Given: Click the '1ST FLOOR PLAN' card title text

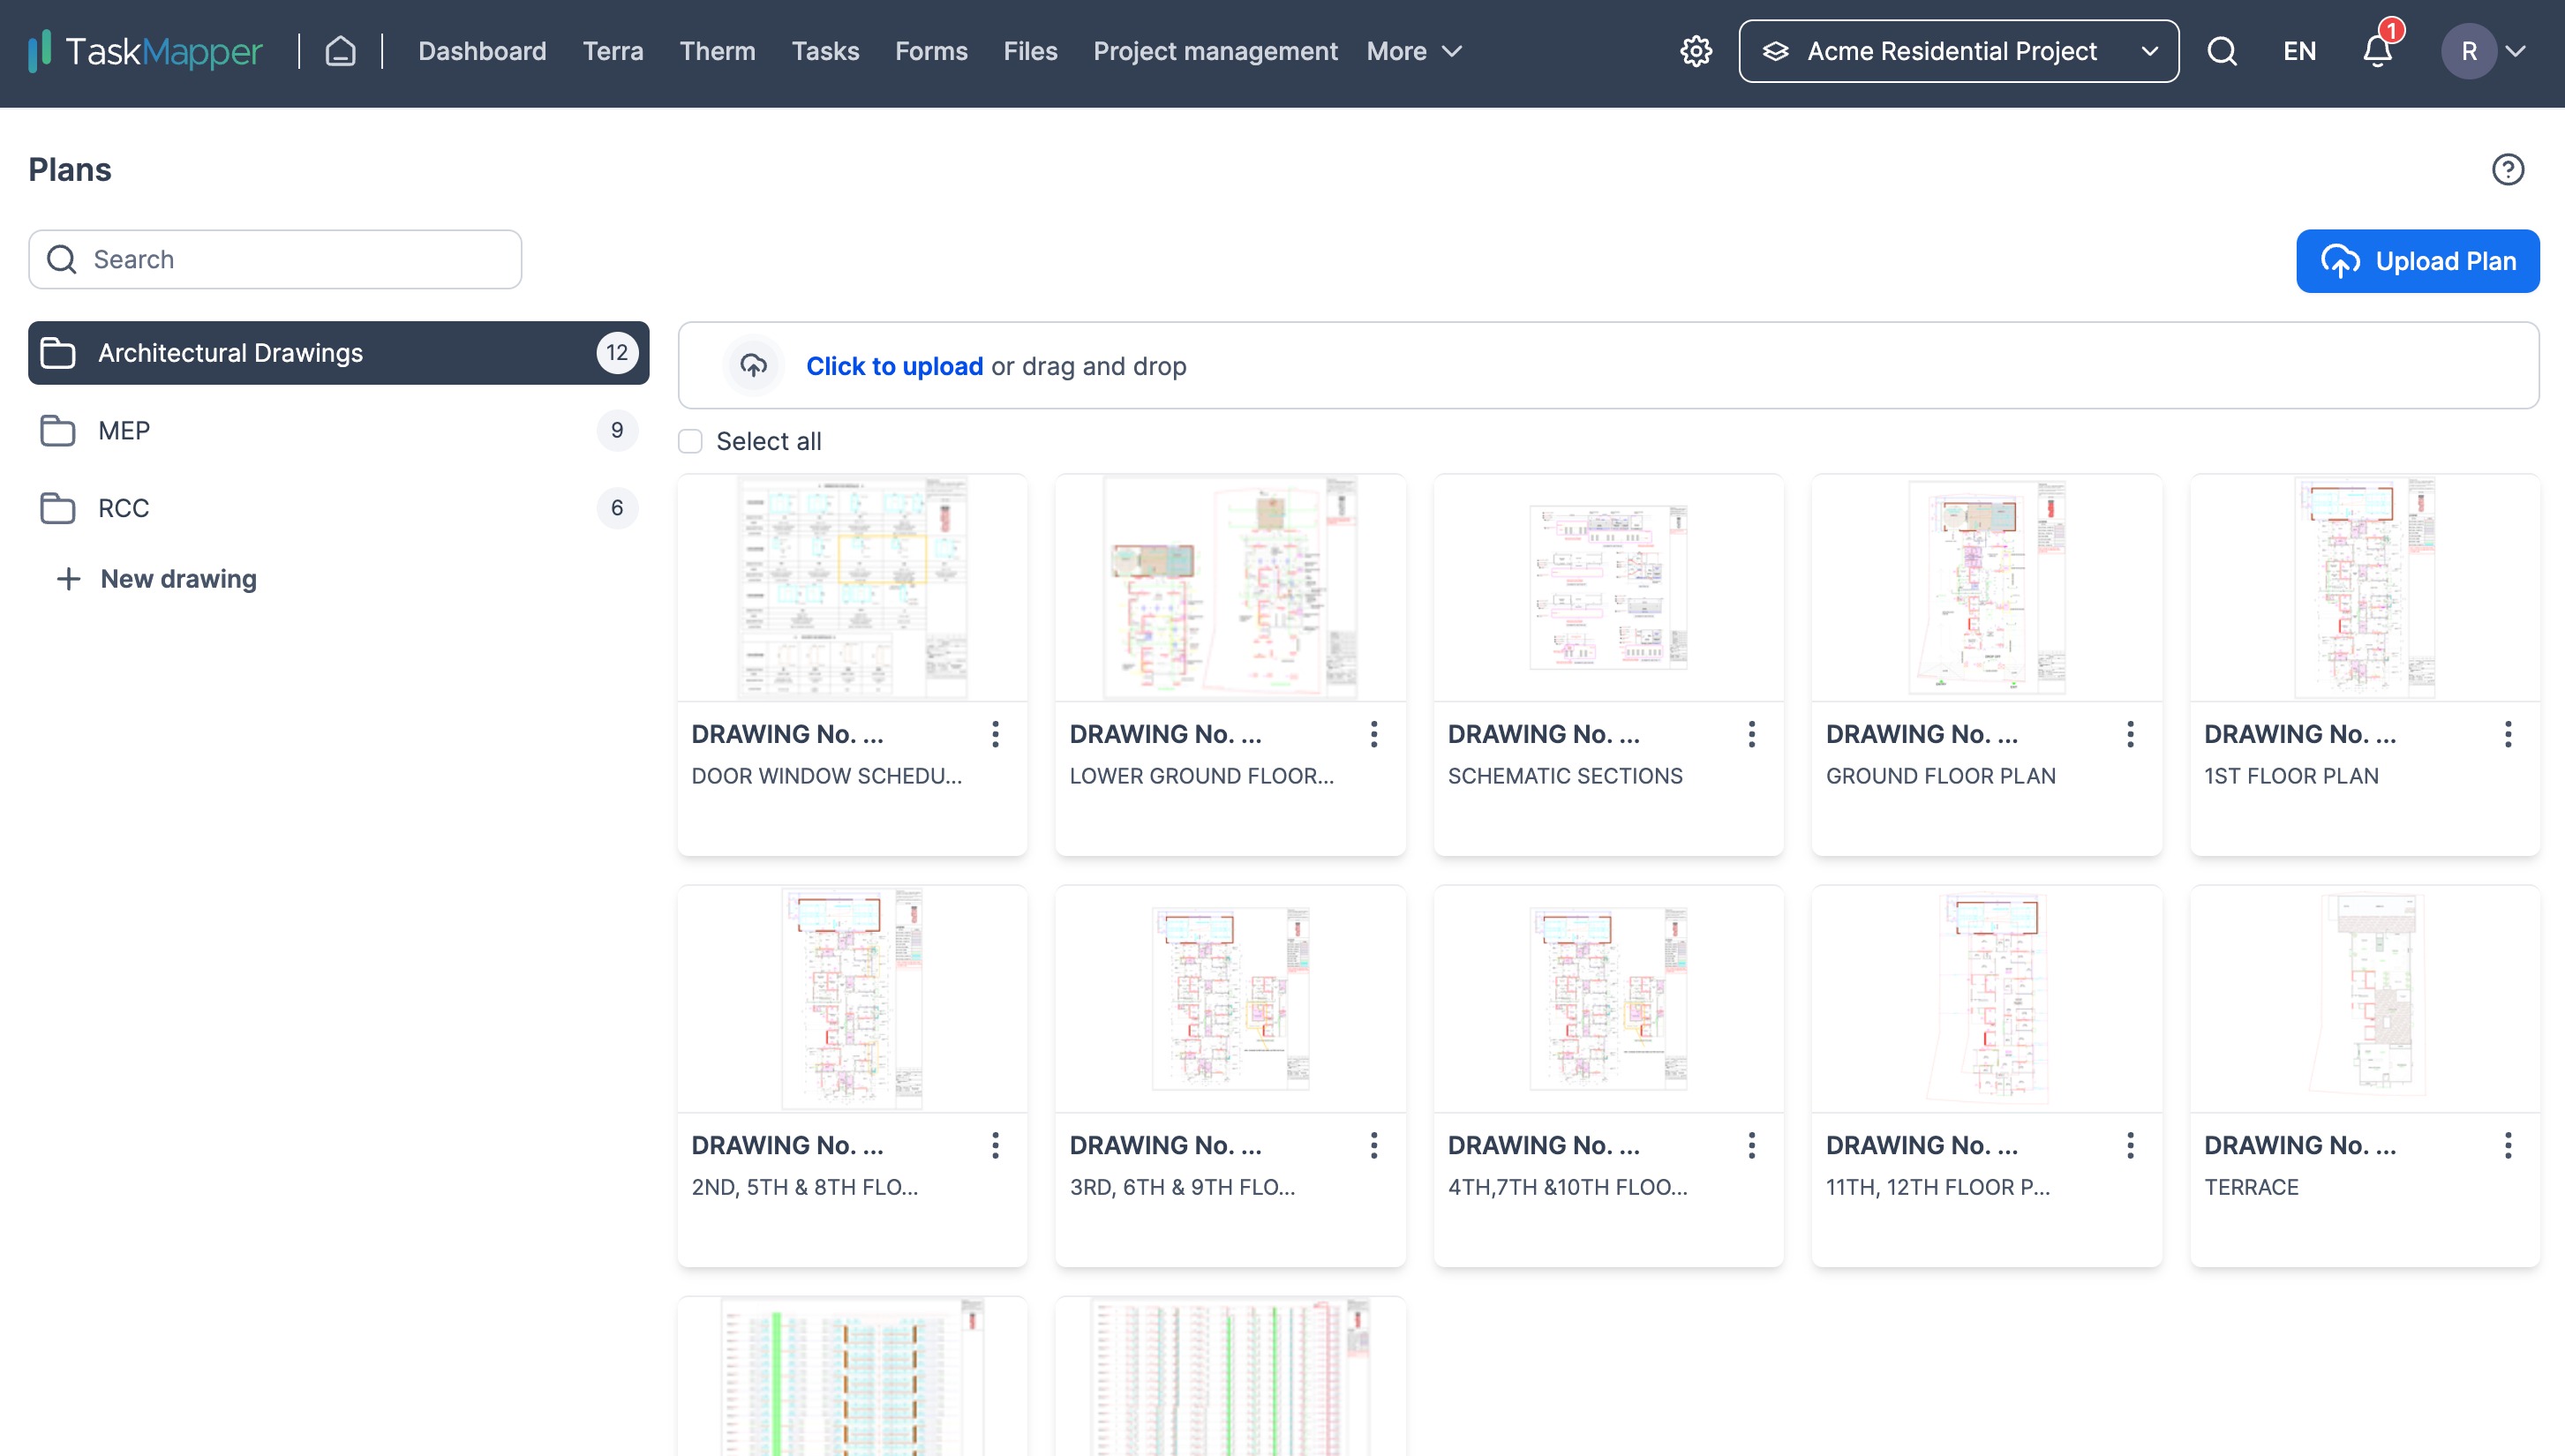Looking at the screenshot, I should [x=2291, y=776].
